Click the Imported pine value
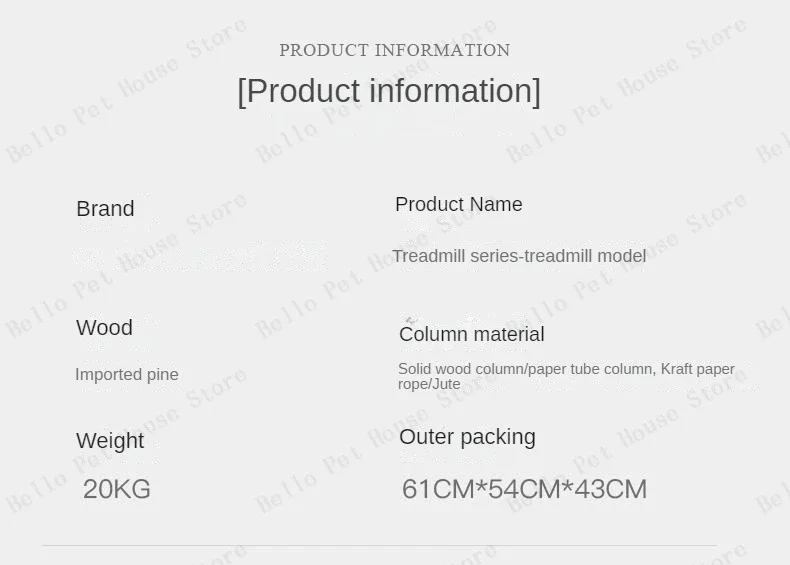This screenshot has width=790, height=565. [x=126, y=374]
